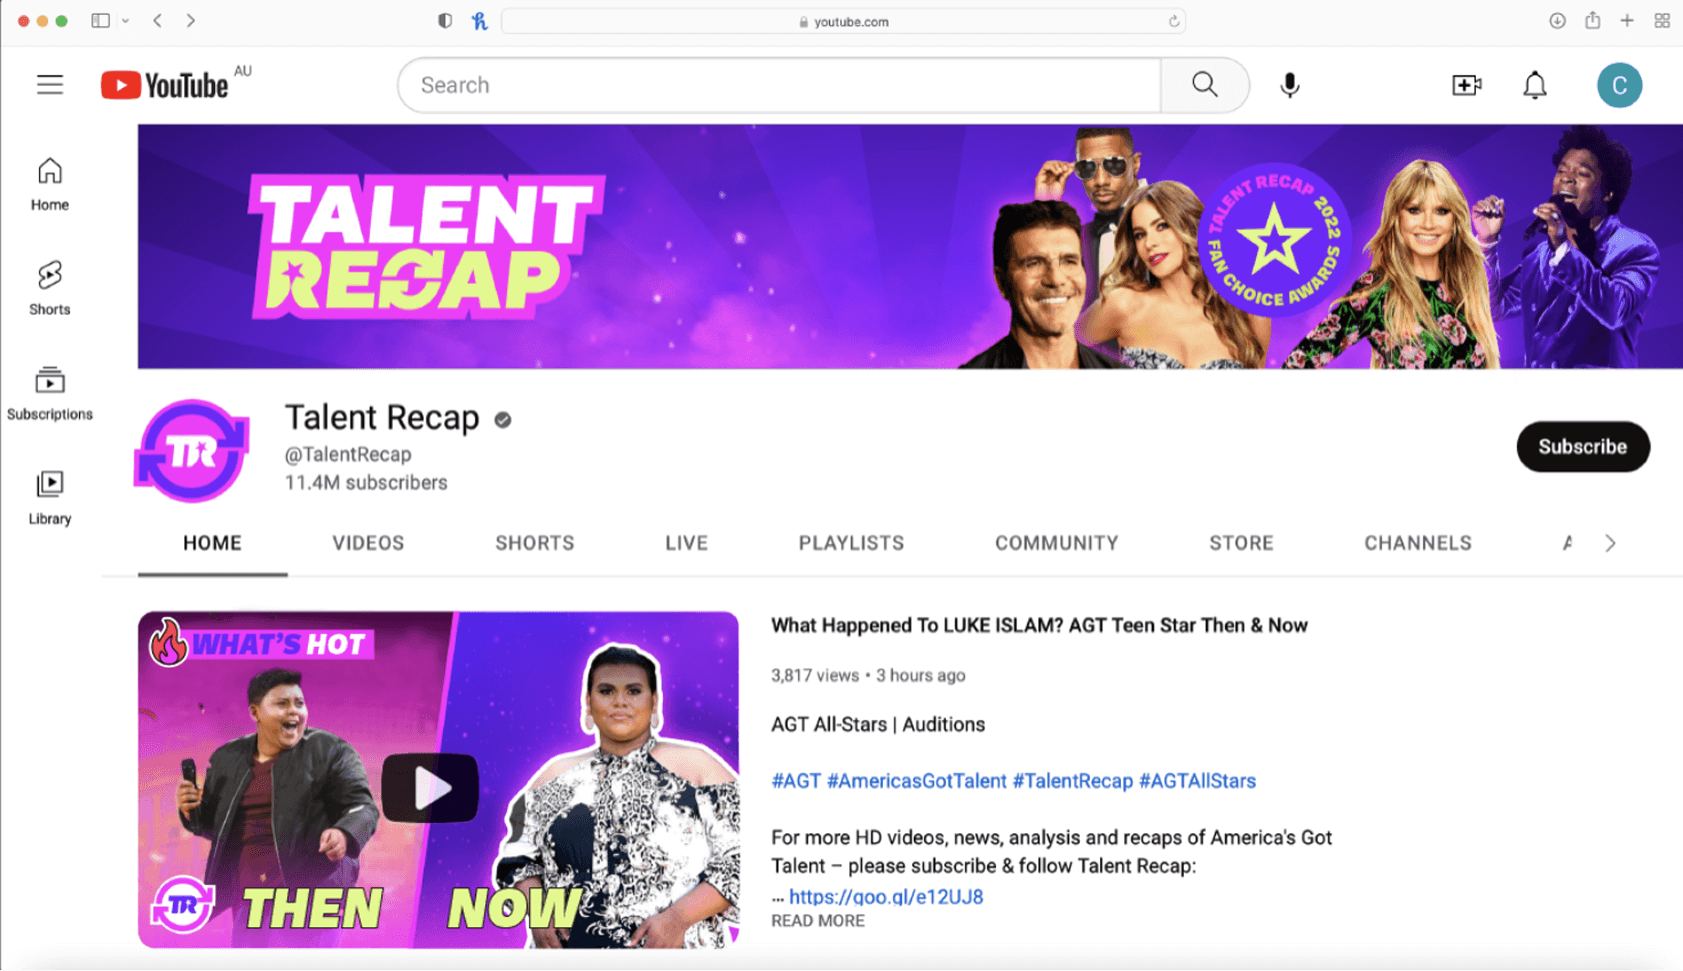
Task: Subscribe to Talent Recap channel
Action: tap(1582, 447)
